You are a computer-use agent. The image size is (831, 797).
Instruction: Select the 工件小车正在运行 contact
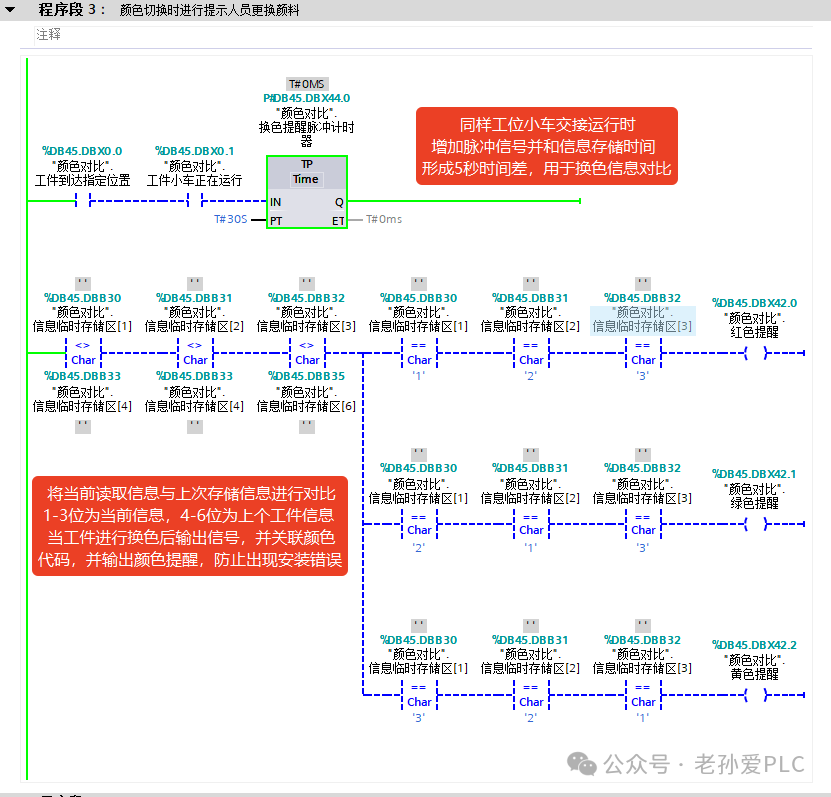(x=195, y=200)
